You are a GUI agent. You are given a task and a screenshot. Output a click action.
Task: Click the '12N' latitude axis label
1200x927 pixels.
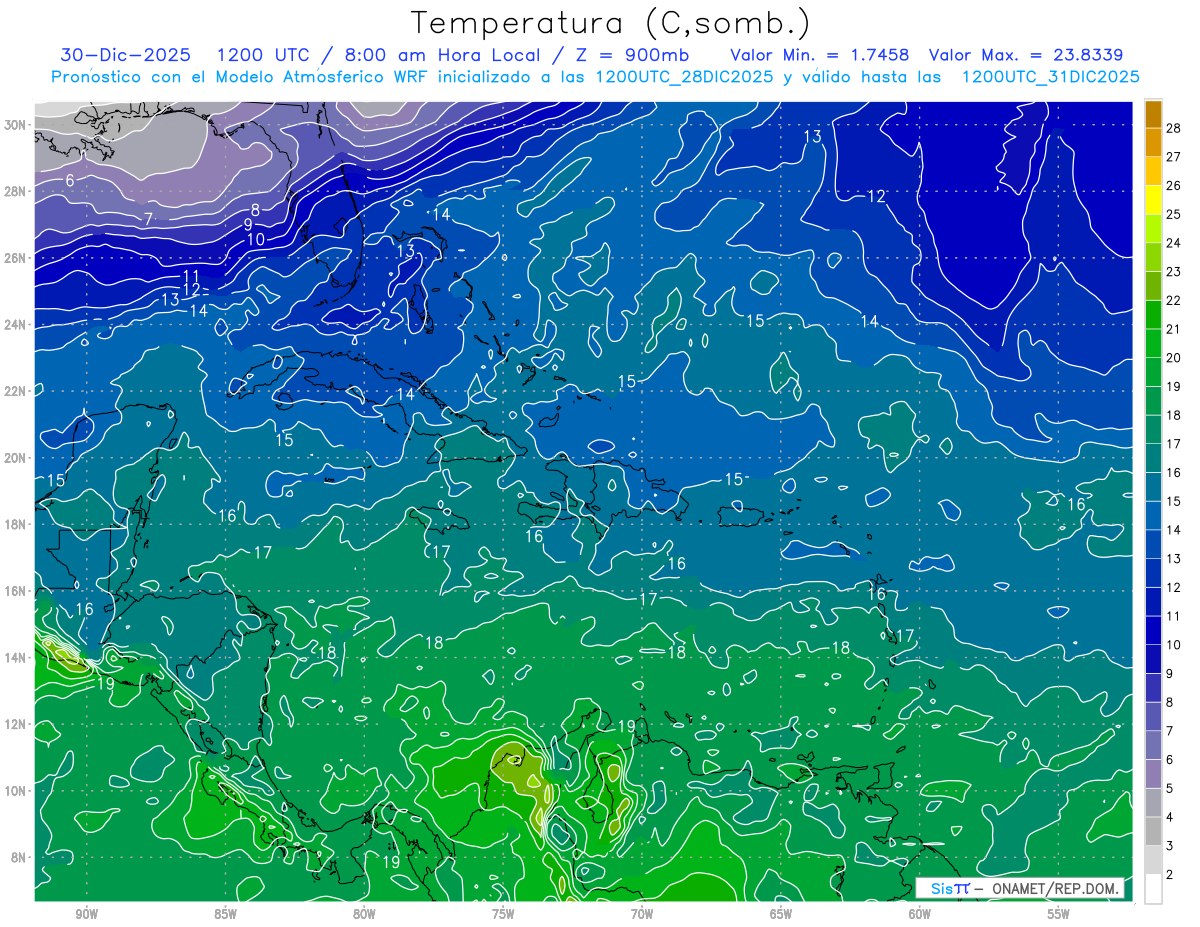[17, 724]
